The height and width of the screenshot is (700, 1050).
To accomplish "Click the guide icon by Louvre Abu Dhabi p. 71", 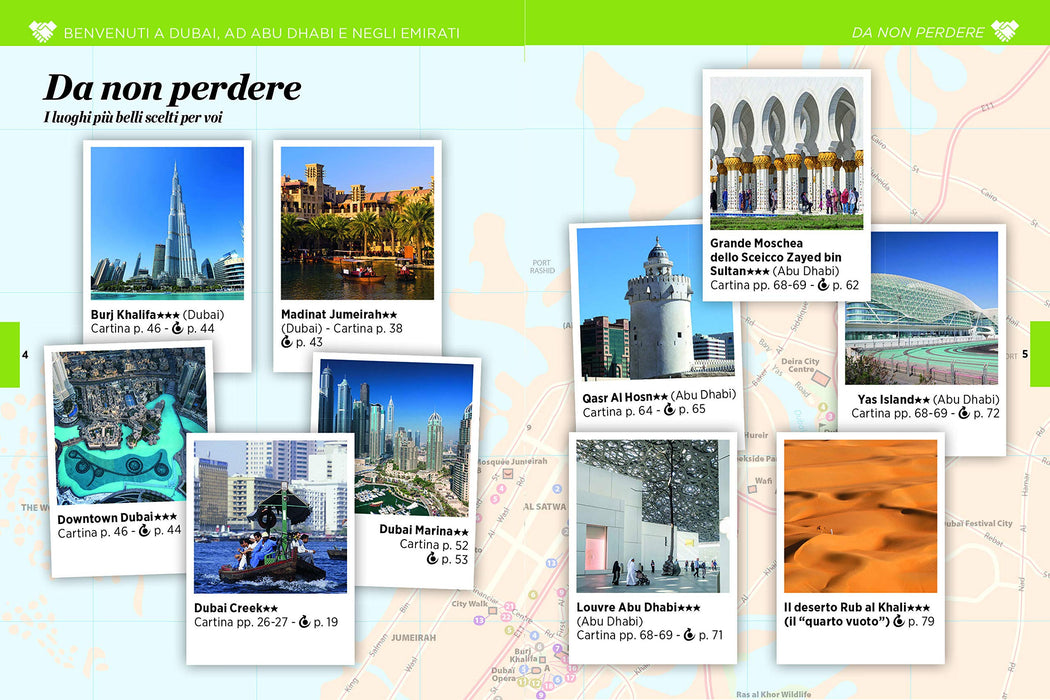I will click(x=689, y=634).
